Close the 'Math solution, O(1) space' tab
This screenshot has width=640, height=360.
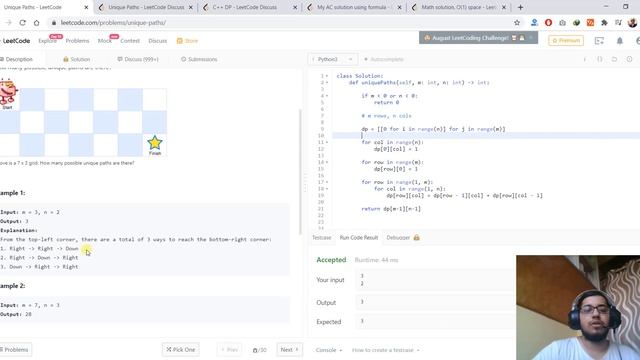click(x=504, y=7)
